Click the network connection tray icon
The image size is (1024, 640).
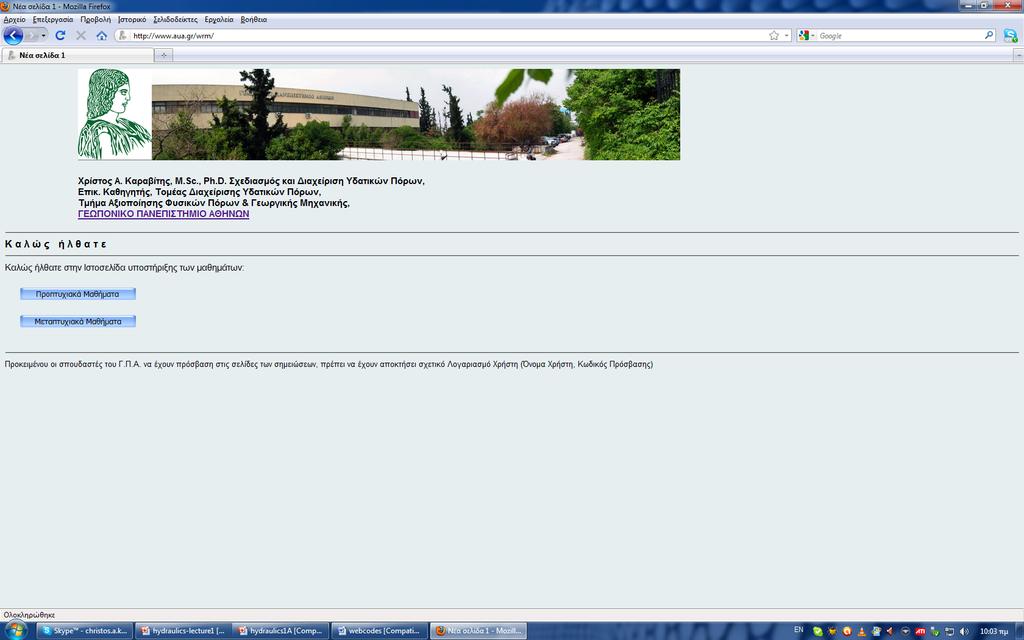(950, 632)
